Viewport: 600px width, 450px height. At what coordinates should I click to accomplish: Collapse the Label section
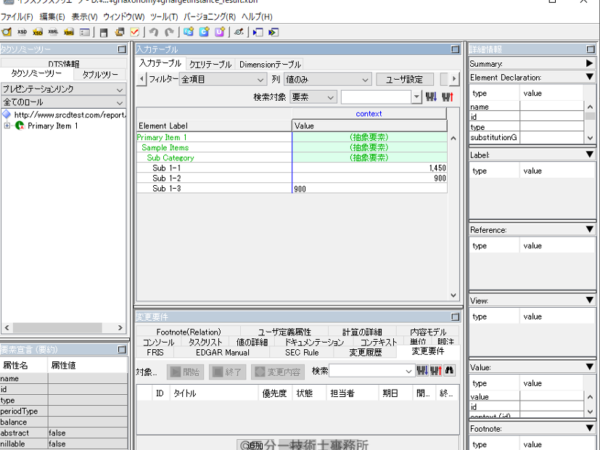pos(589,154)
